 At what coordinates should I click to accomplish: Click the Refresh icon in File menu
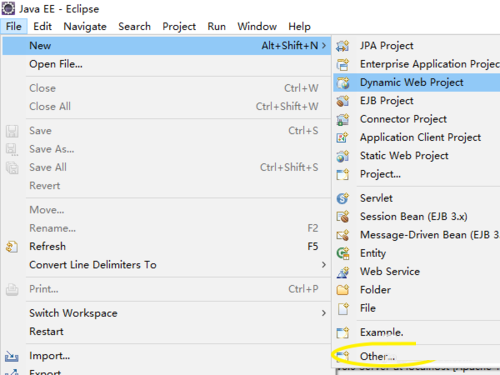point(12,247)
